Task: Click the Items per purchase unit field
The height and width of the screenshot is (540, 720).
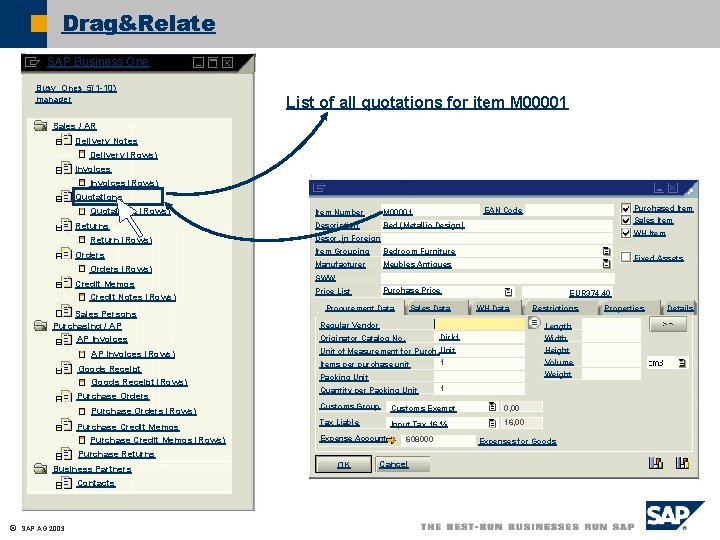Action: [x=479, y=363]
